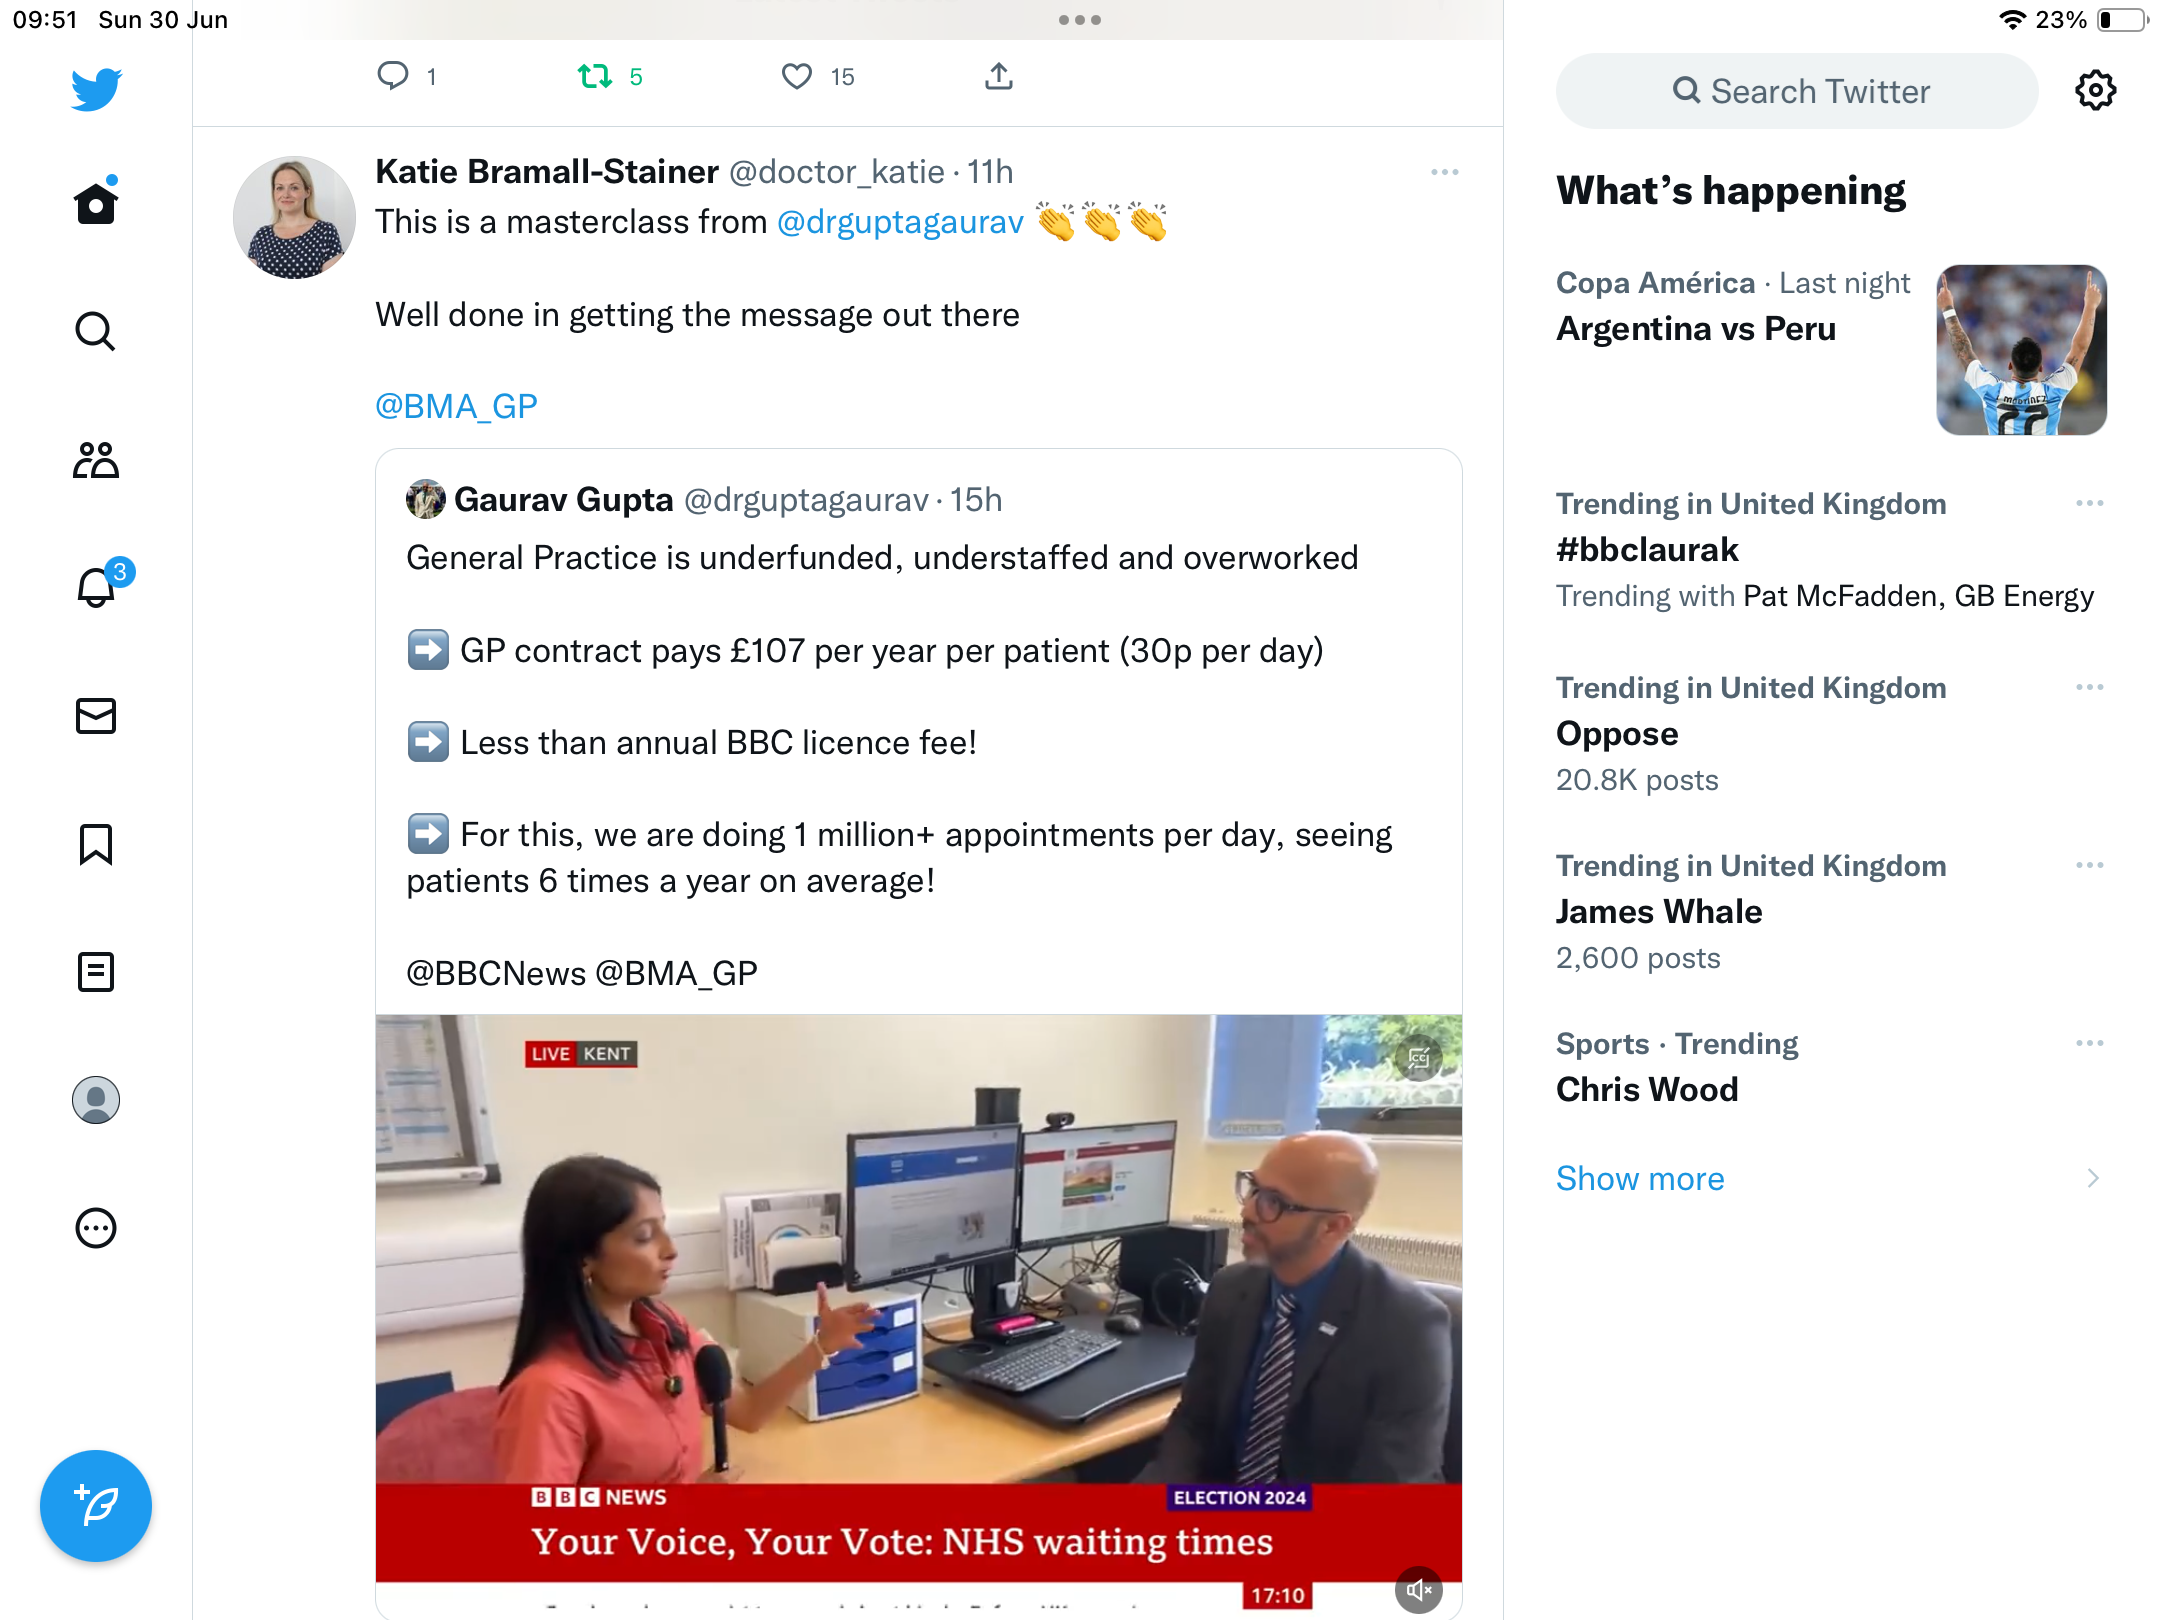Viewport: 2160px width, 1620px height.
Task: Open James Whale trending topic
Action: click(1659, 912)
